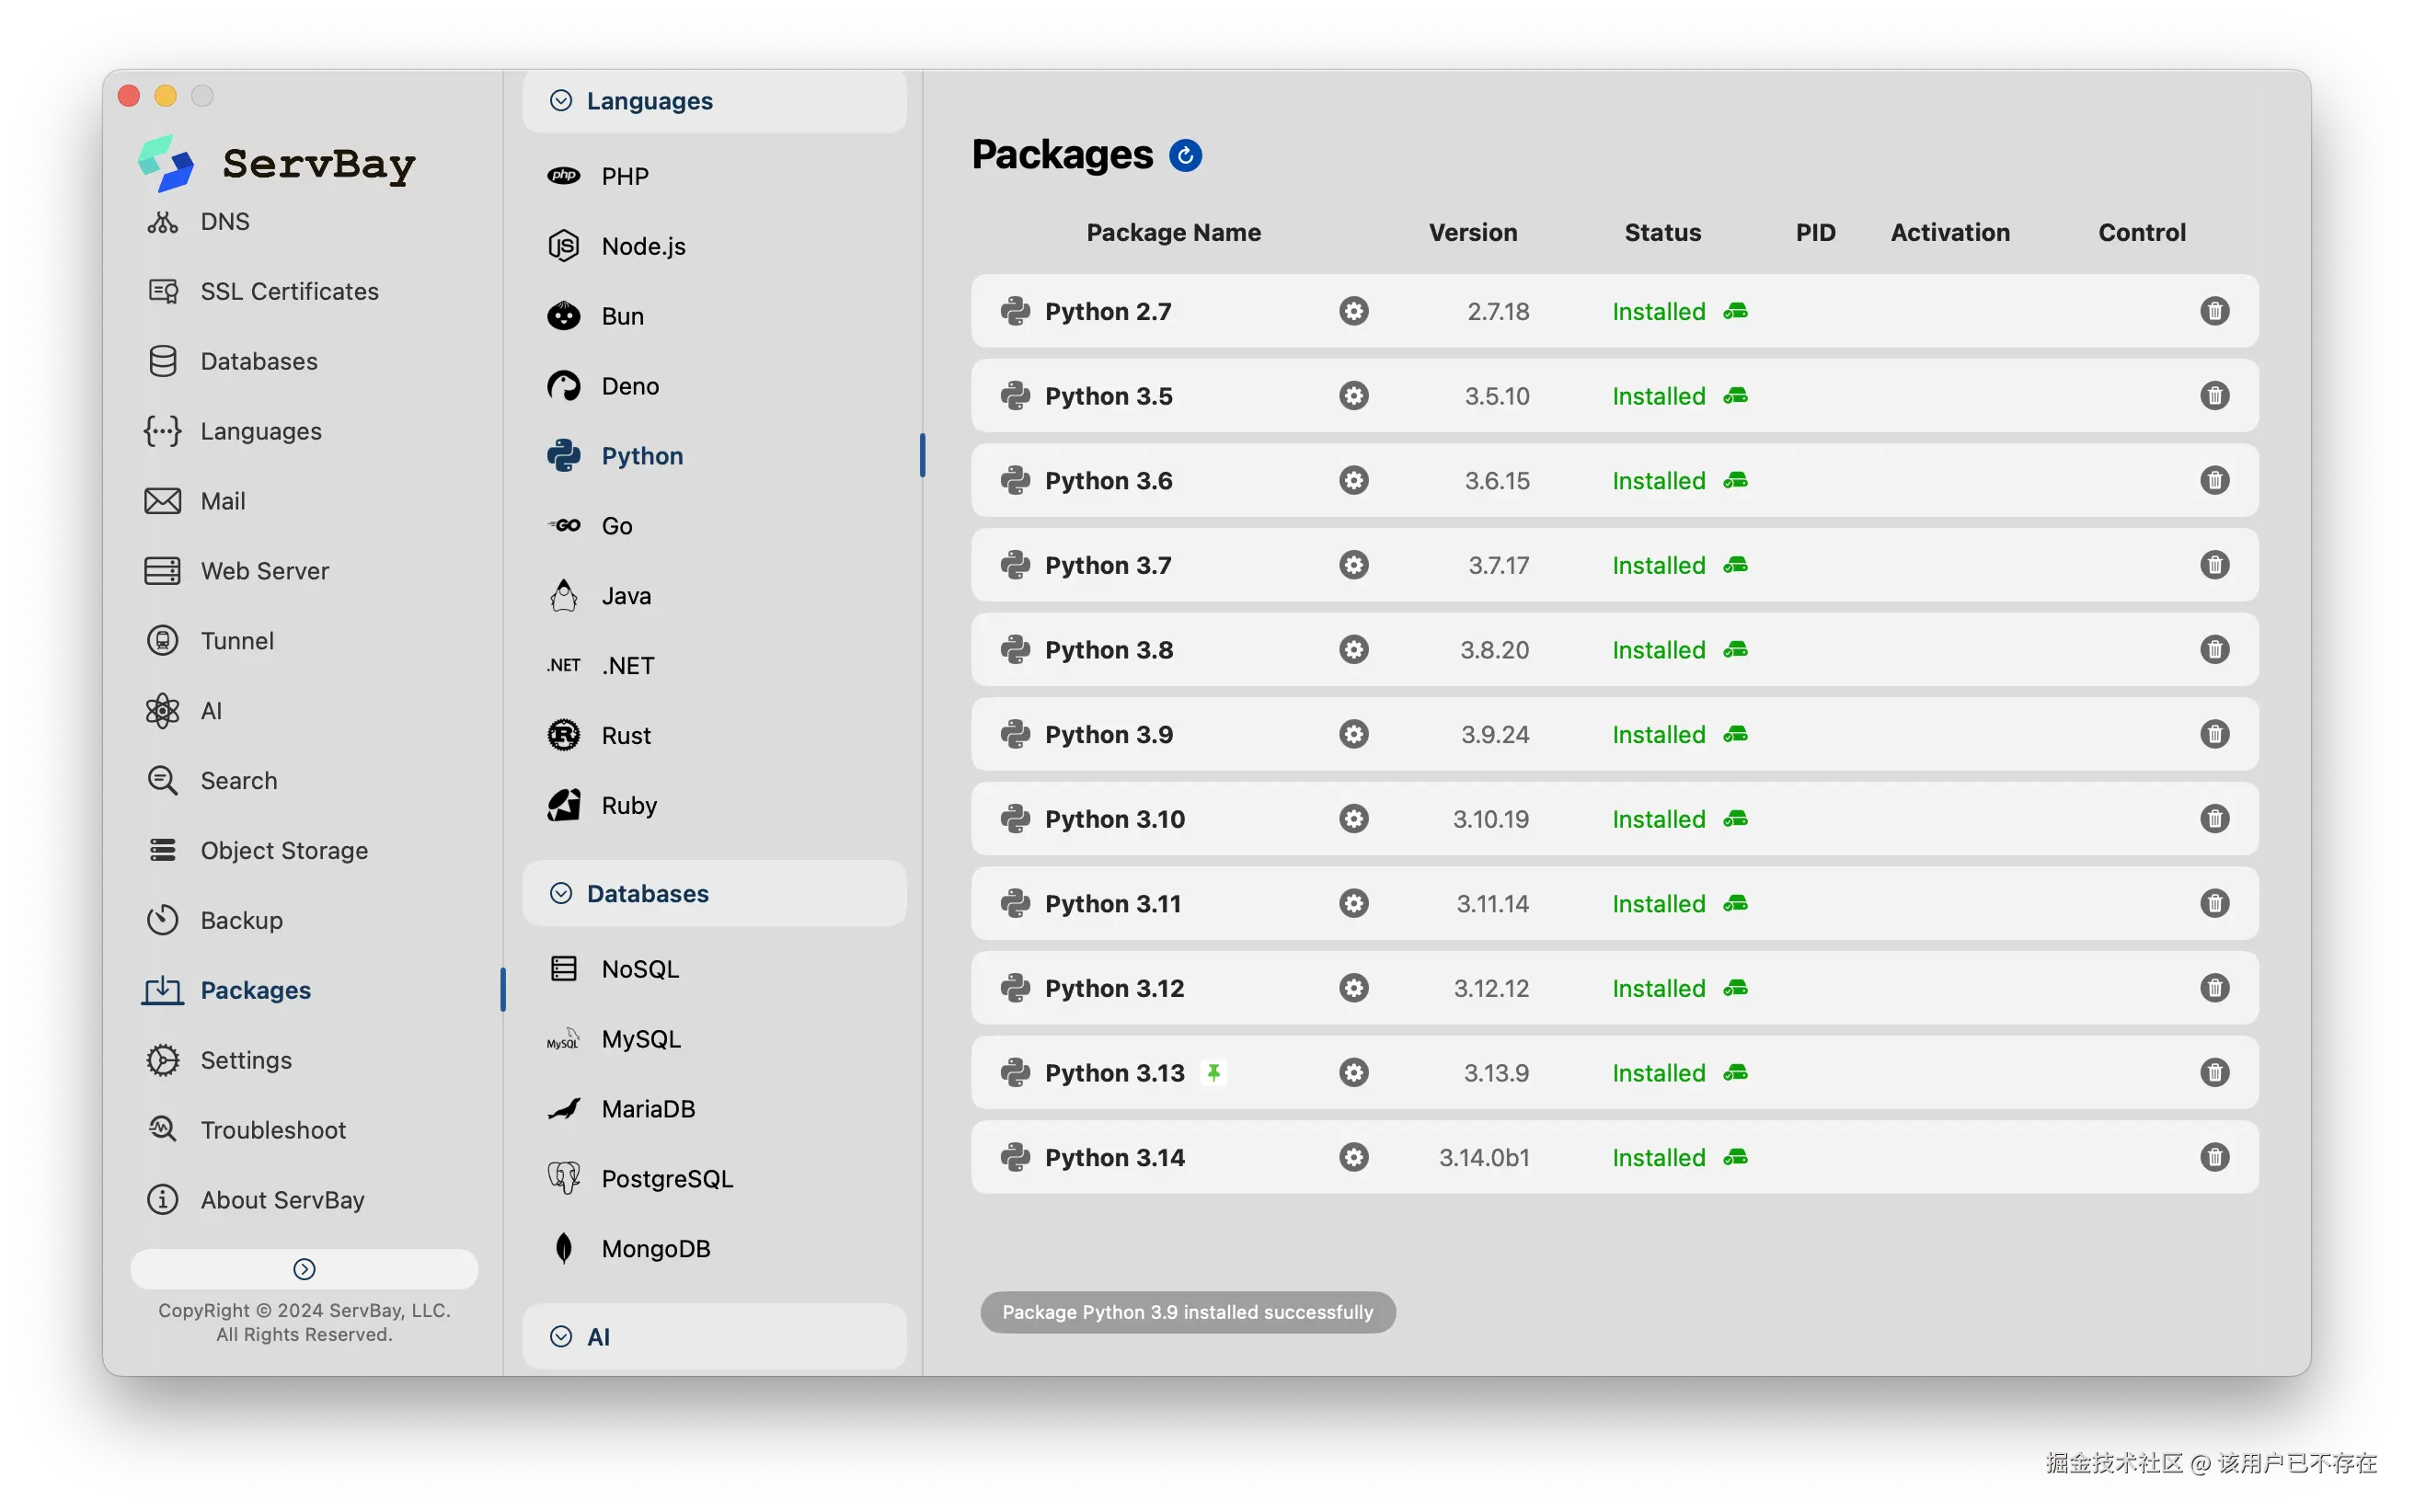Open settings gear for Python 3.13
Screen dimensions: 2414x1512
[x=1353, y=1072]
